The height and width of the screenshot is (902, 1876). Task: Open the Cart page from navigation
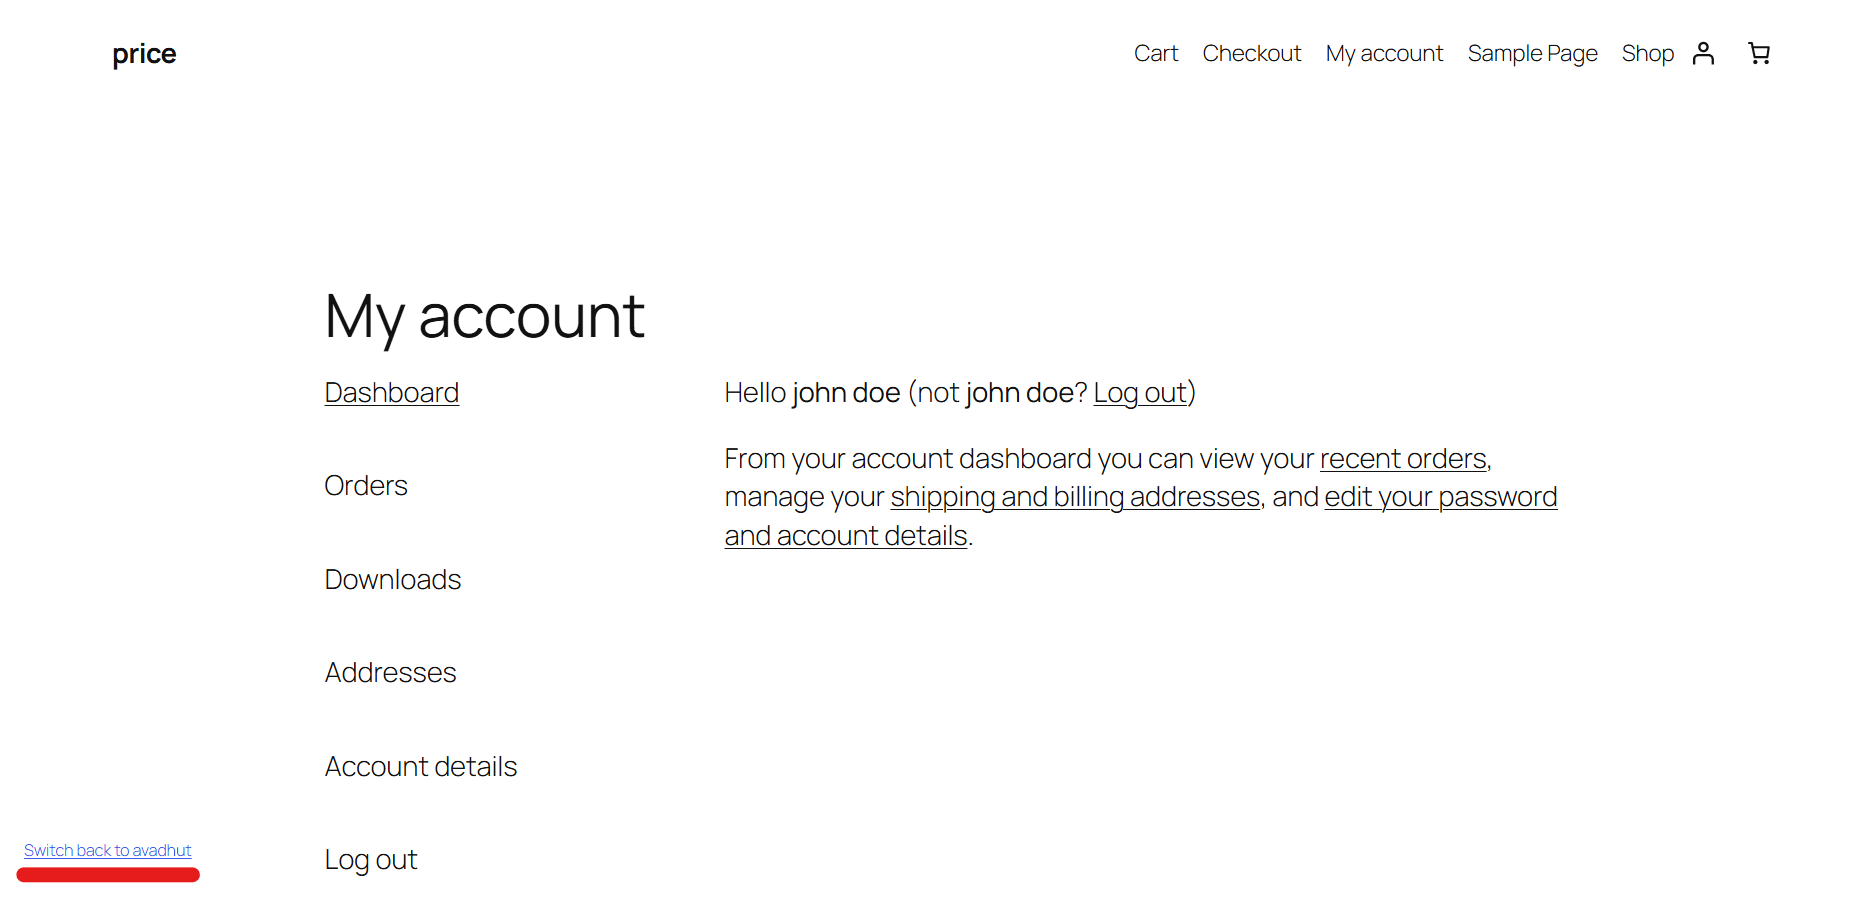coord(1156,53)
